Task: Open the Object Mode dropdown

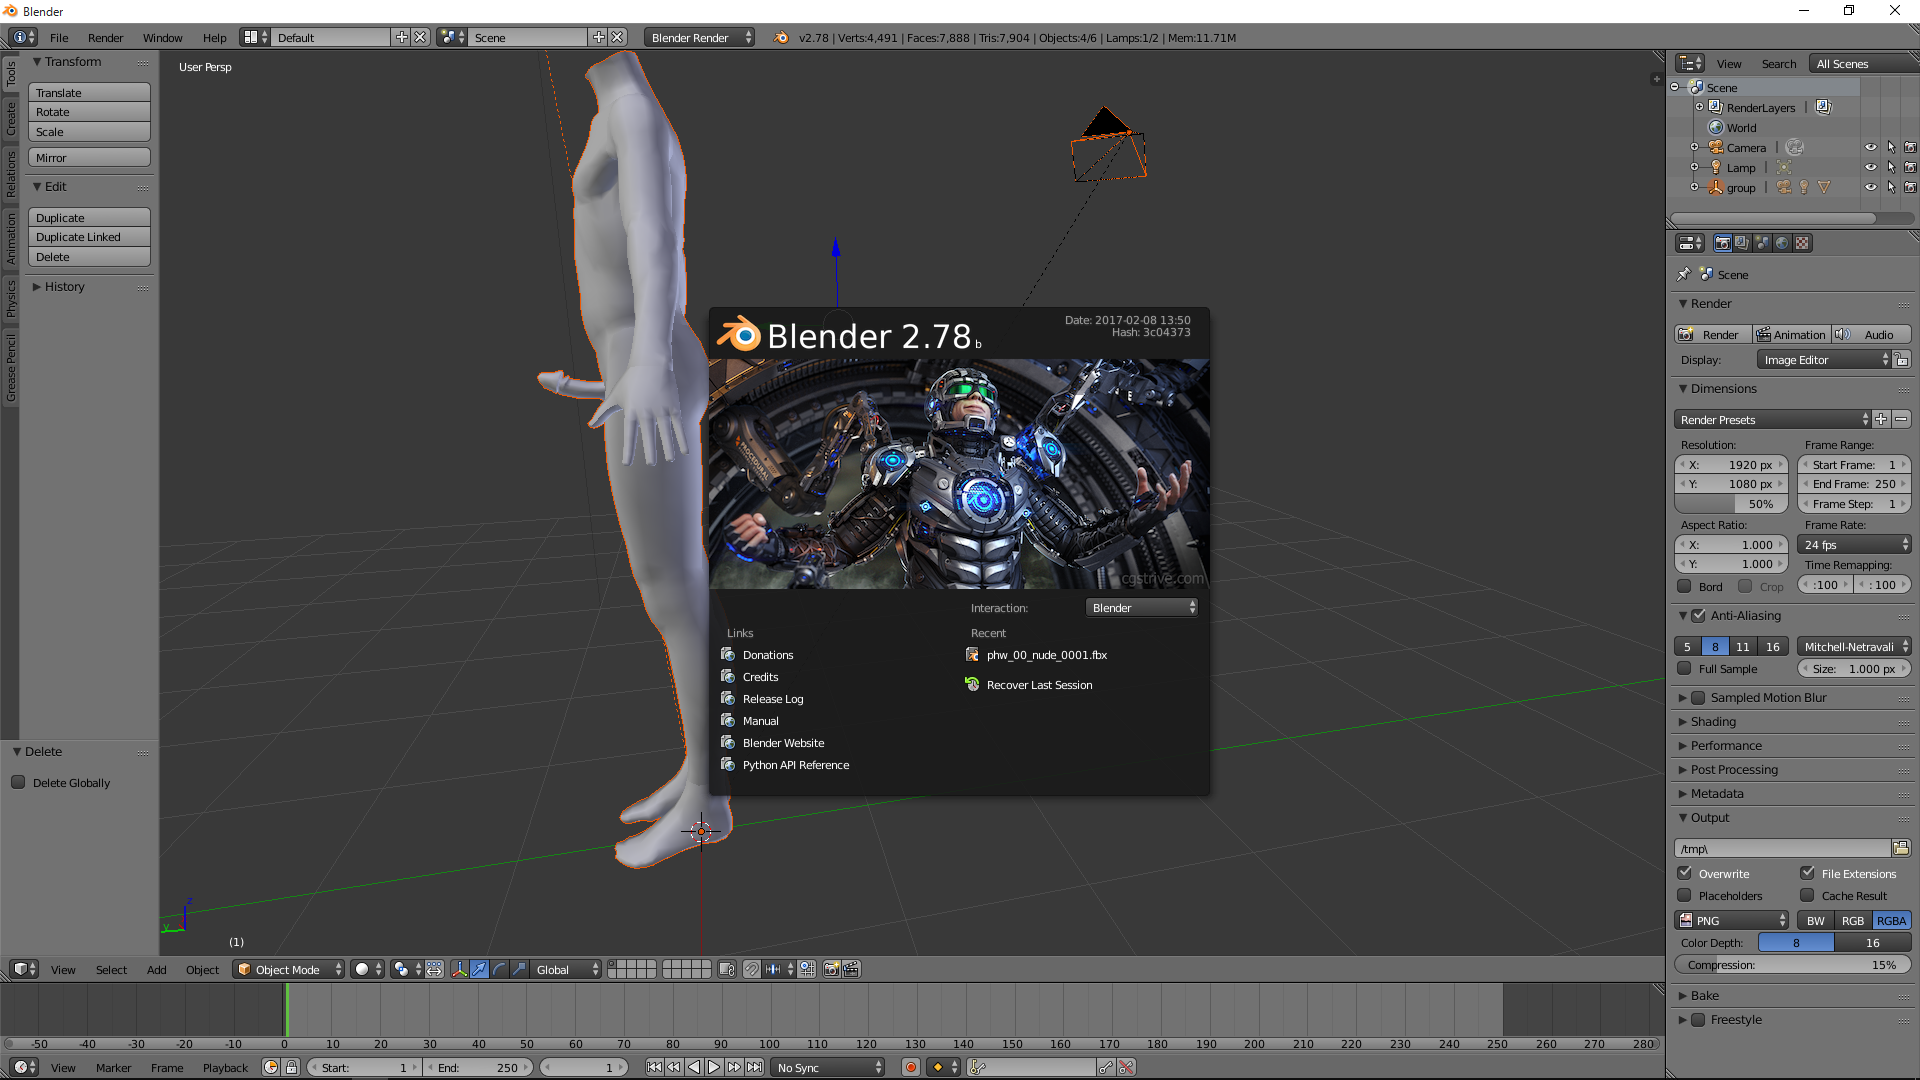Action: tap(288, 969)
